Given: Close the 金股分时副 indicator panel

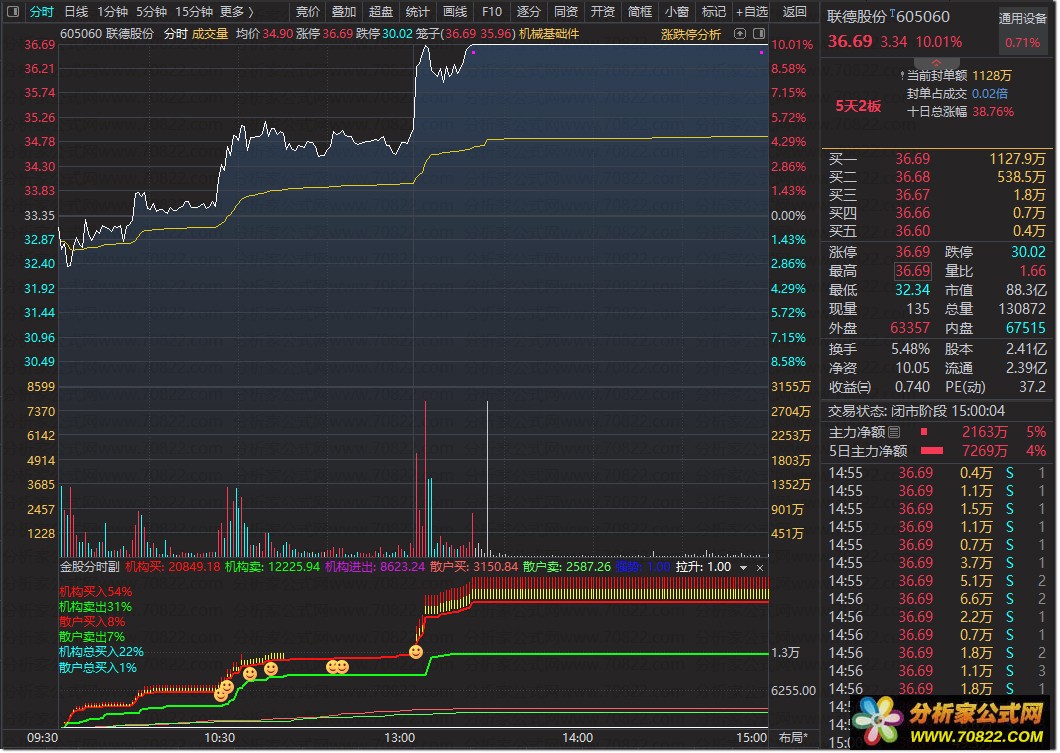Looking at the screenshot, I should pyautogui.click(x=760, y=568).
